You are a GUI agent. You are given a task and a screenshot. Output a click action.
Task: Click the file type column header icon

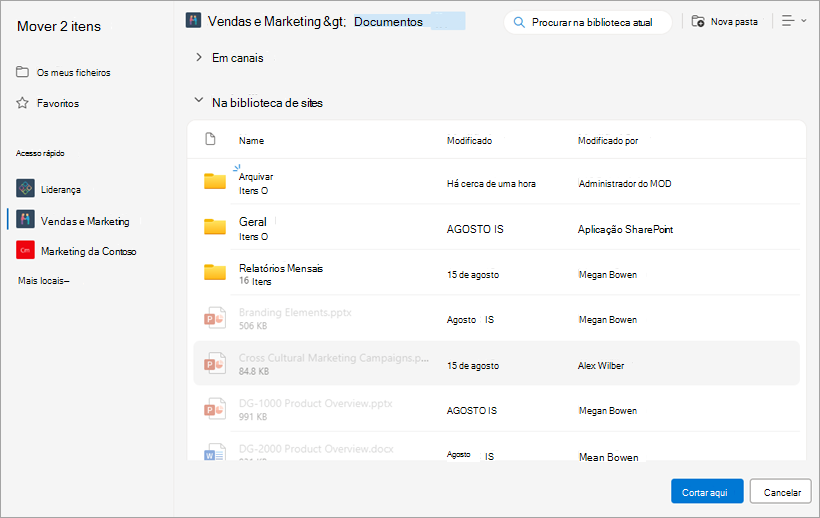click(x=210, y=139)
